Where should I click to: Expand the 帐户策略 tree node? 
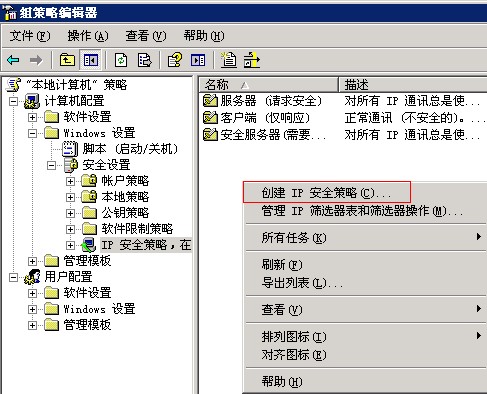coord(70,181)
